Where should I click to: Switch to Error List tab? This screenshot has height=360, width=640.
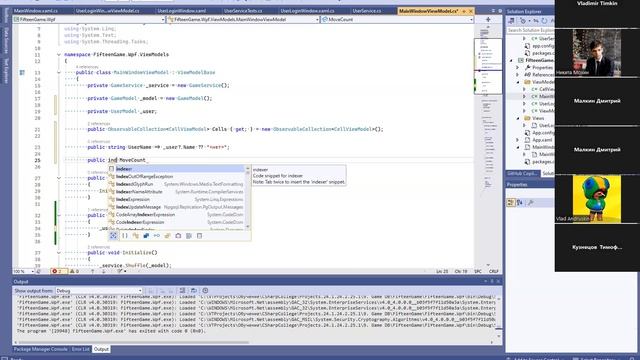coord(80,349)
